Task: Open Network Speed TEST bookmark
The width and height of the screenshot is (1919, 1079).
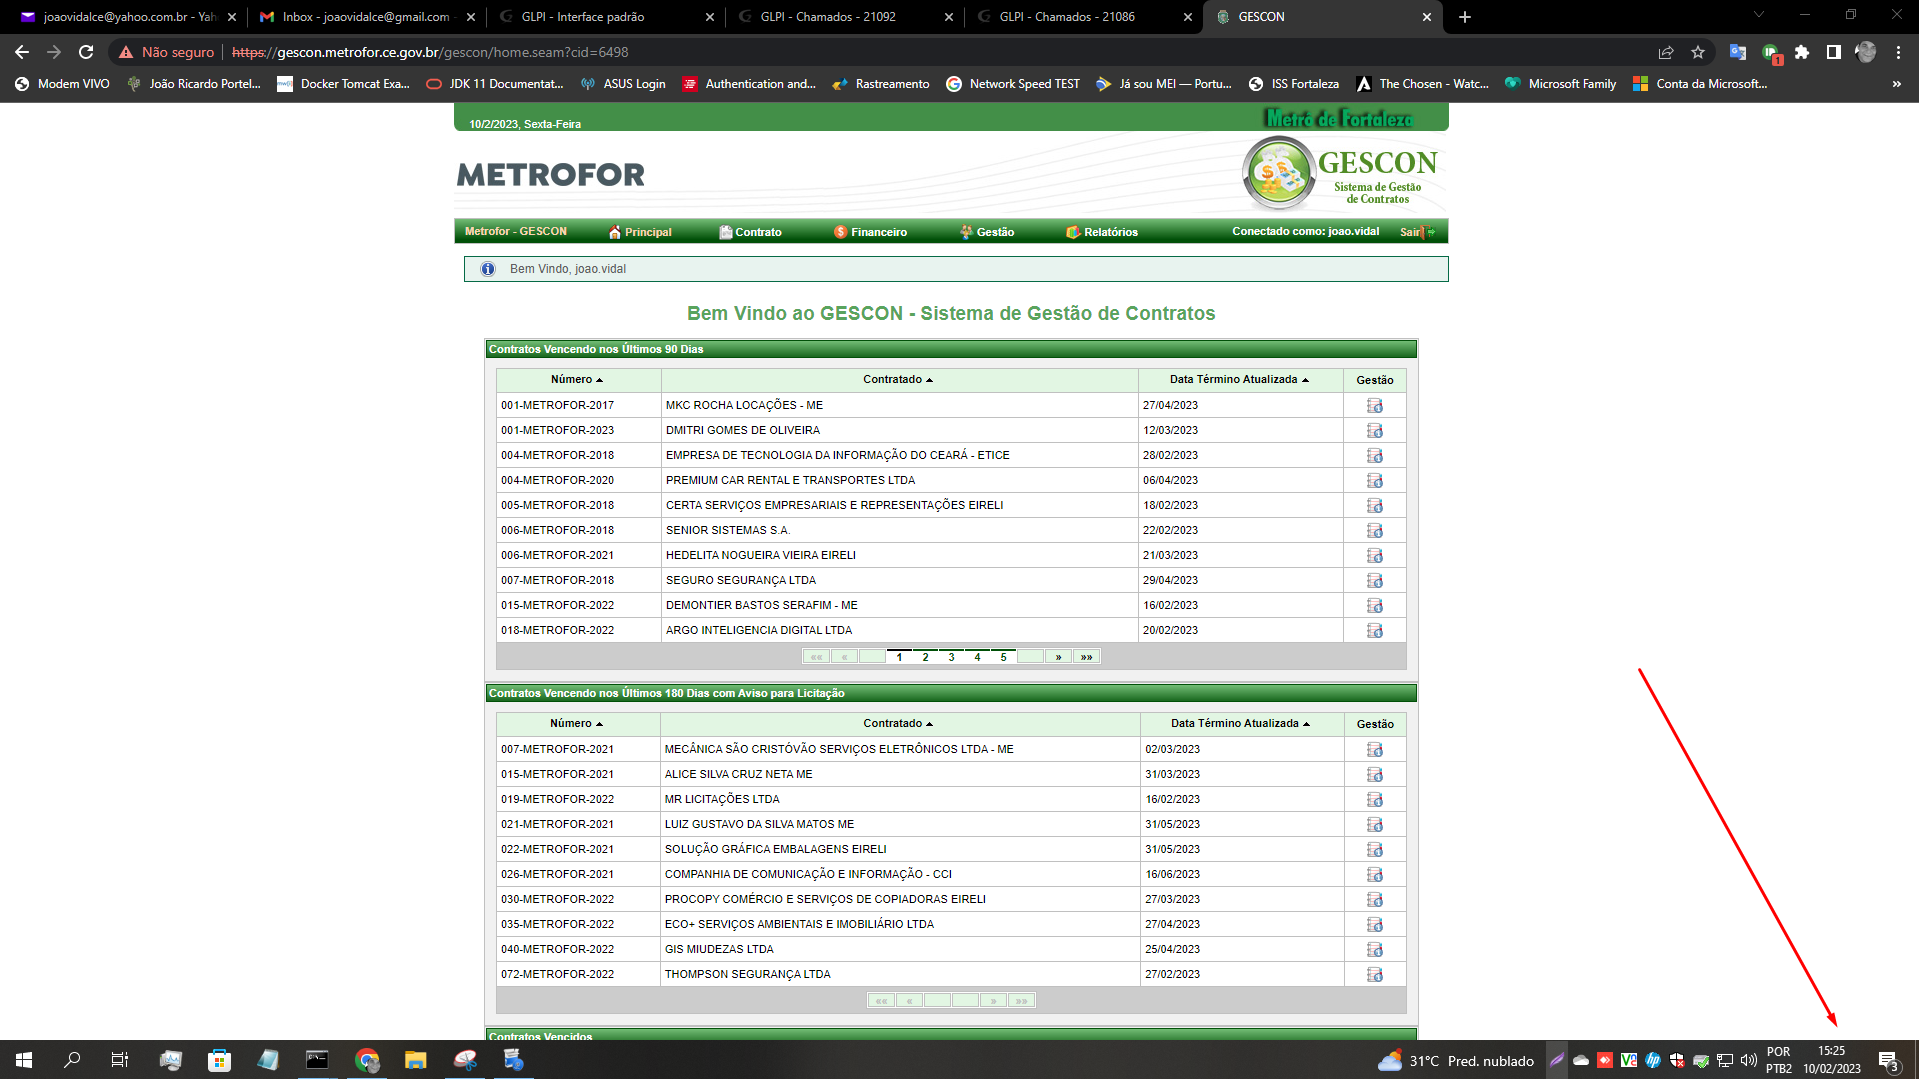Action: point(1012,84)
